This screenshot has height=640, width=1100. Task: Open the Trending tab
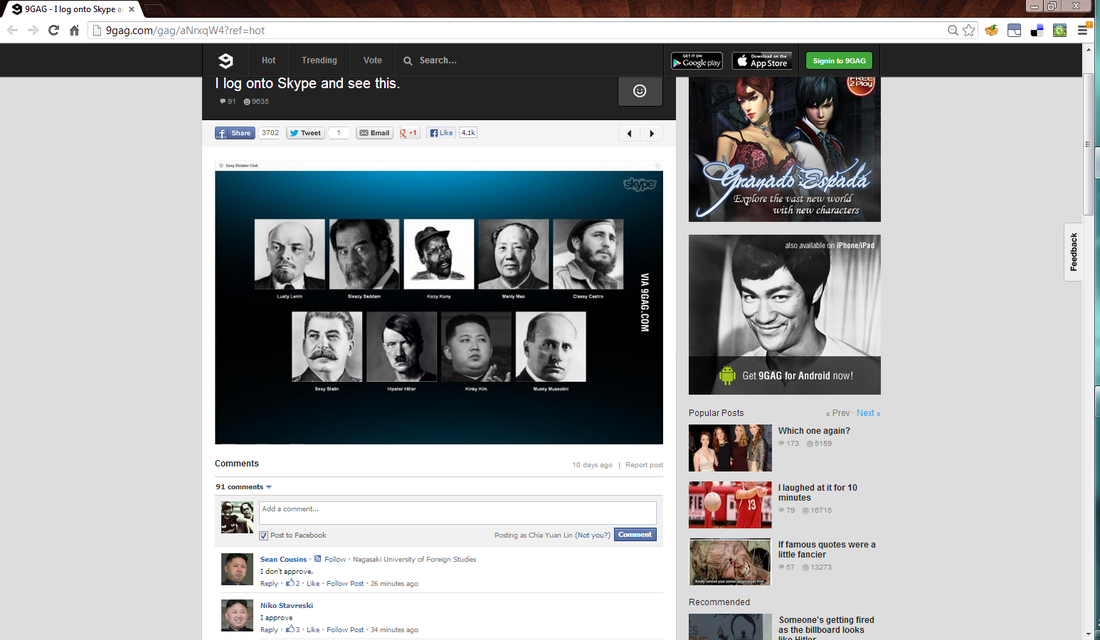coord(319,60)
